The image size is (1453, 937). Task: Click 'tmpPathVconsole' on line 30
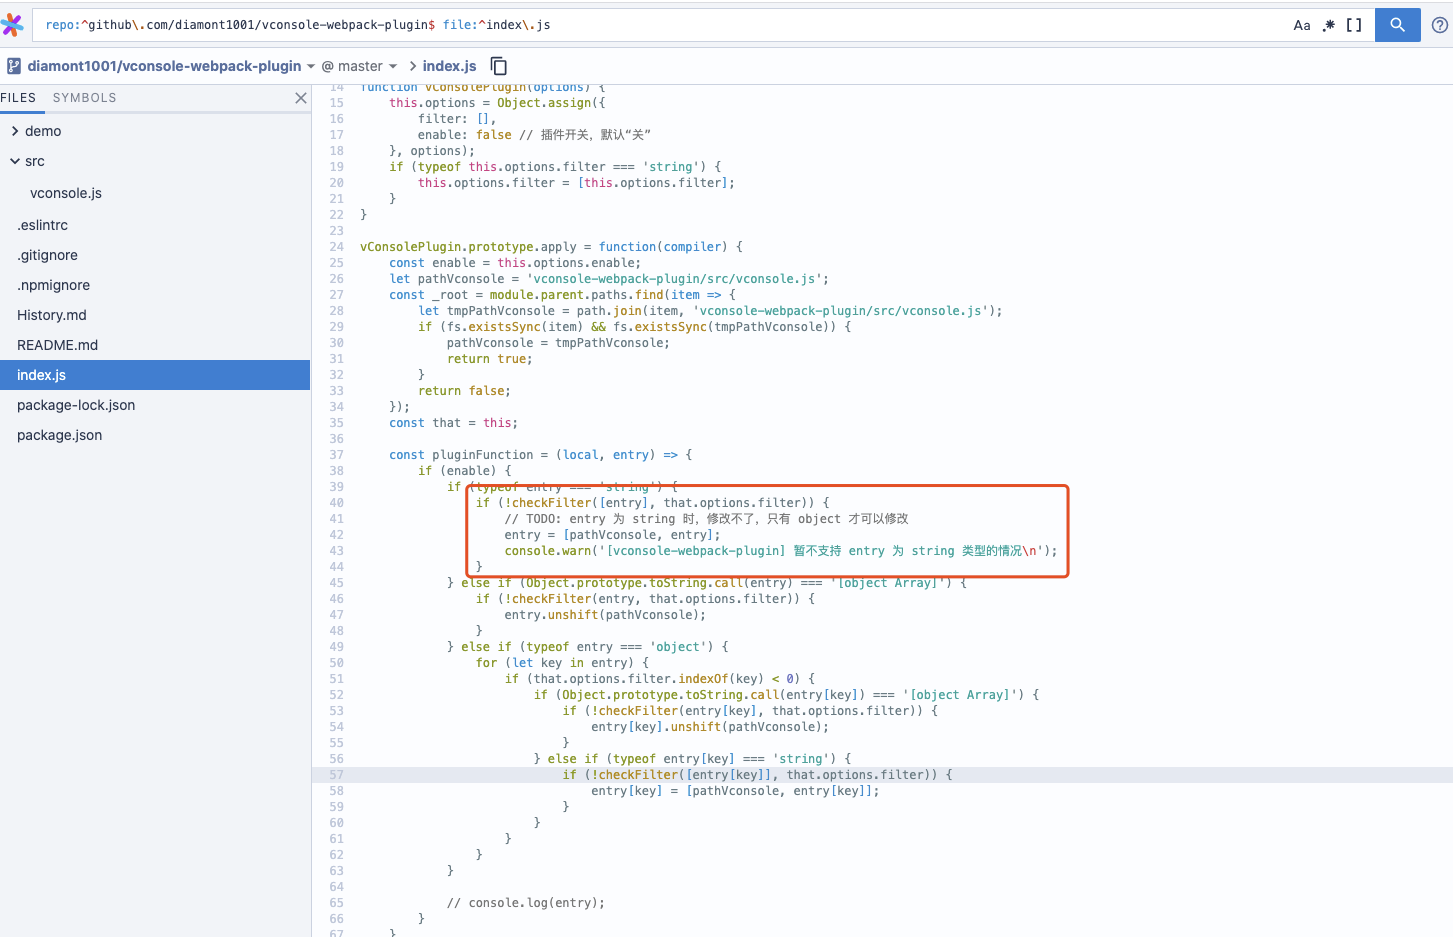coord(609,343)
